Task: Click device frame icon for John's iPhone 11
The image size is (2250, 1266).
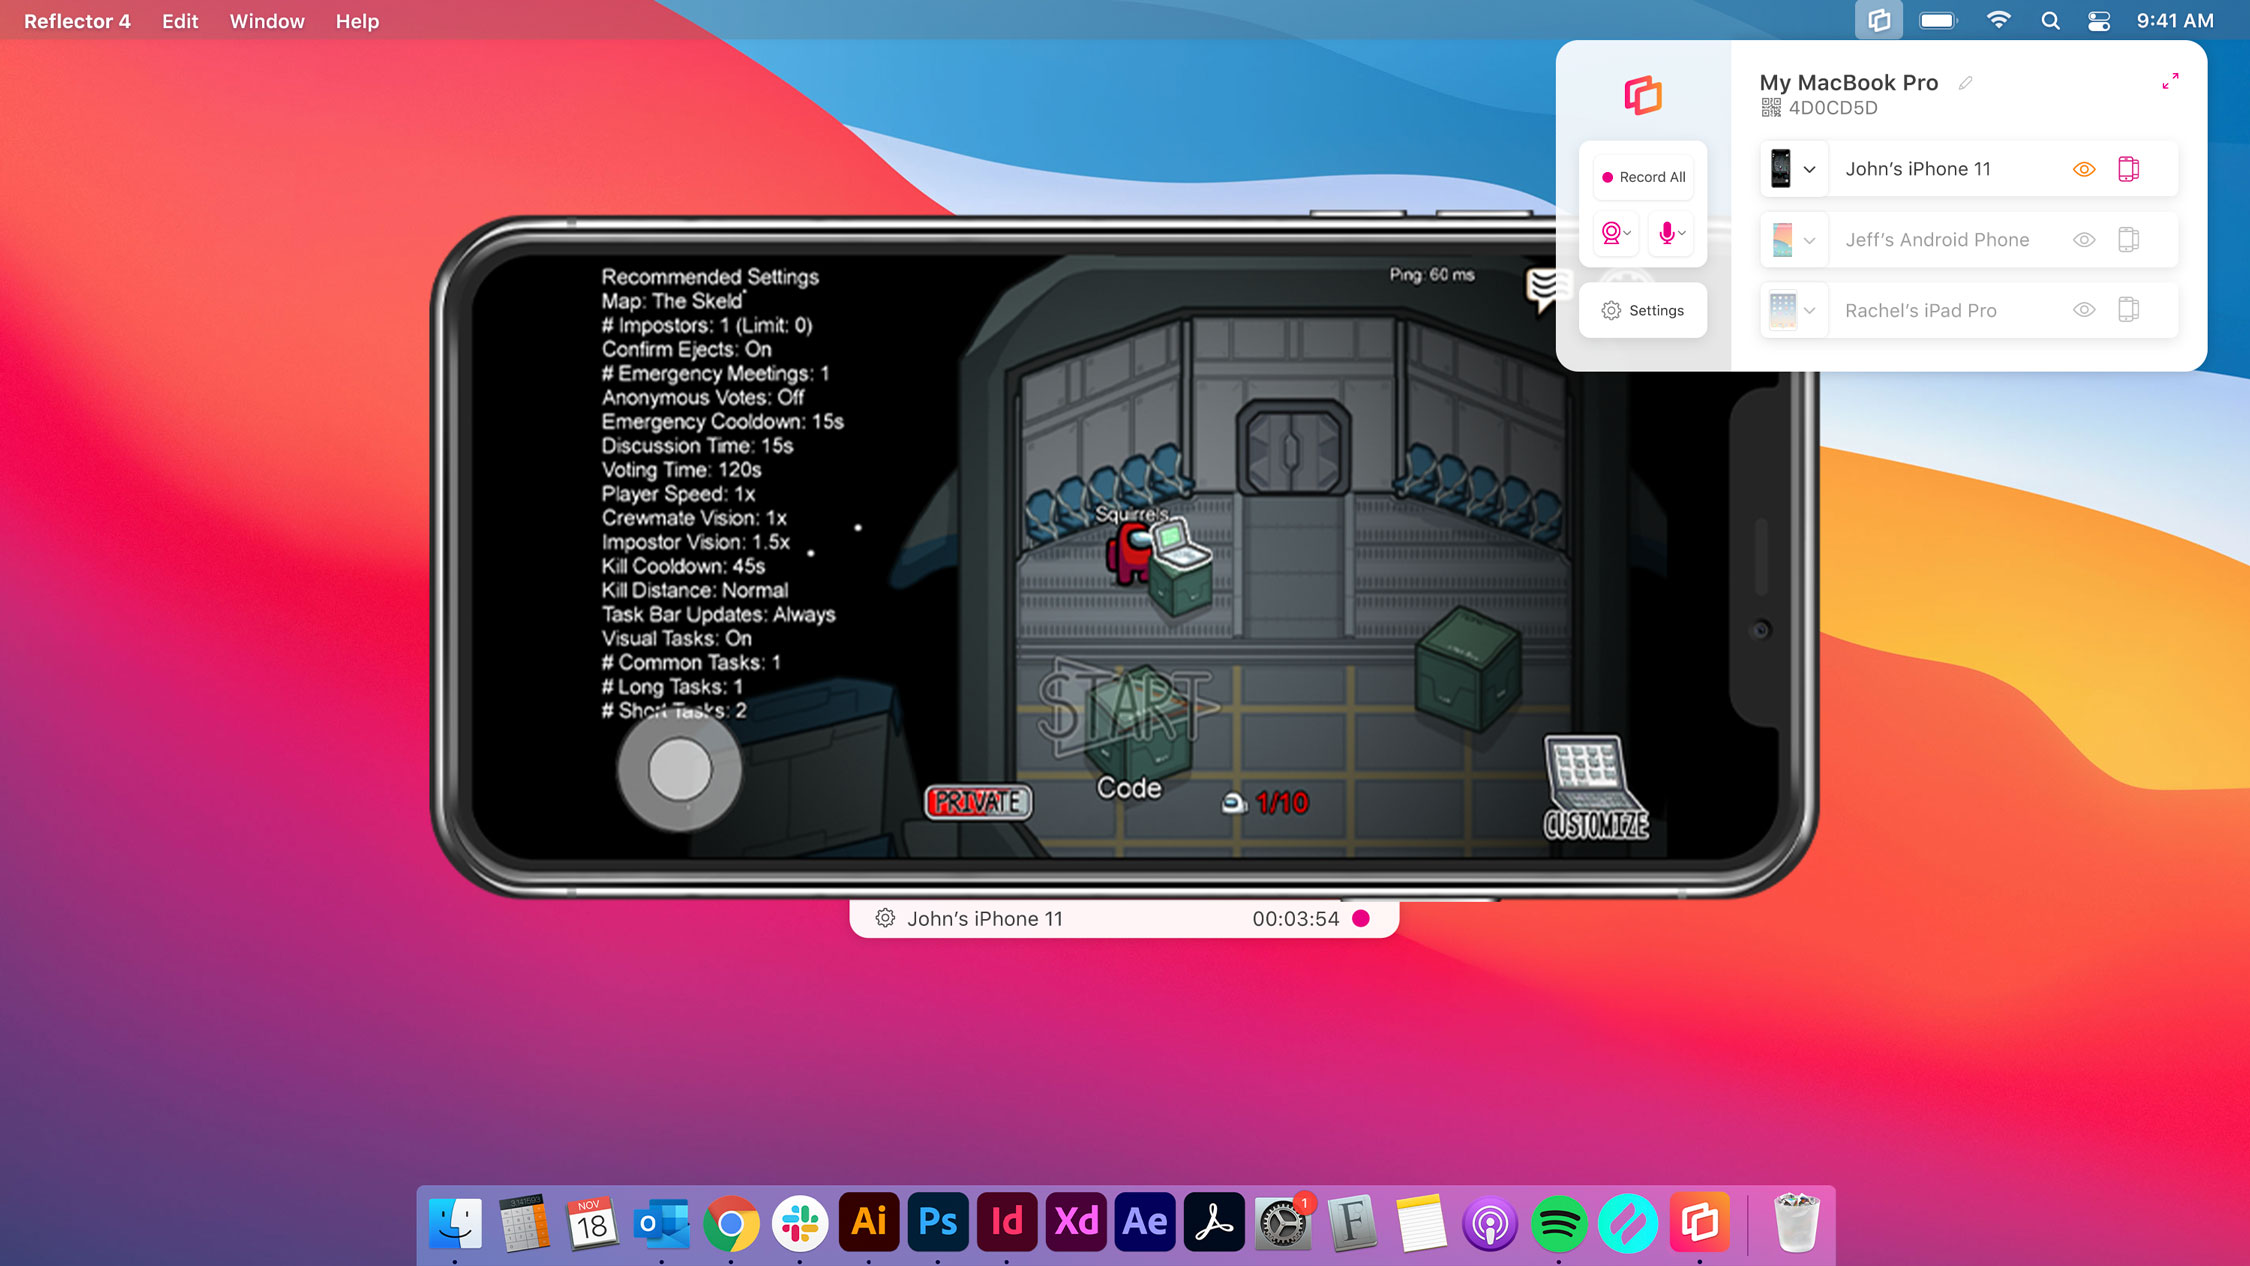Action: click(x=2128, y=169)
